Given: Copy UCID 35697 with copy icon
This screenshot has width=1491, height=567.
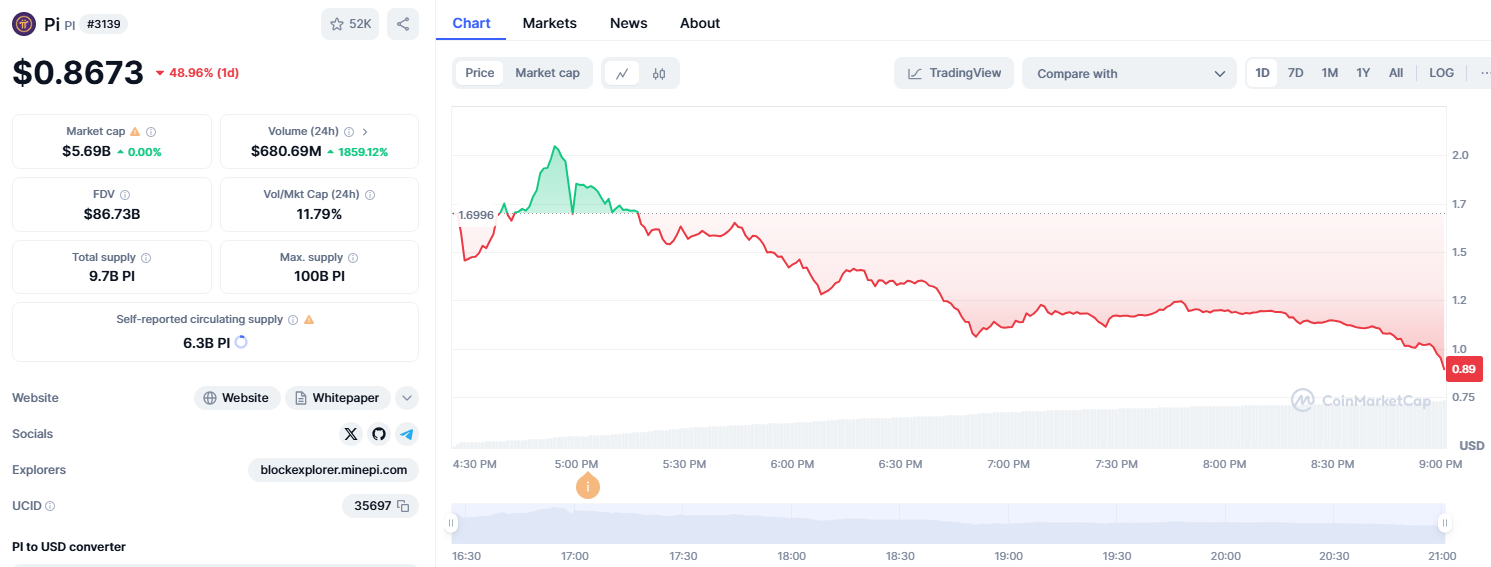Looking at the screenshot, I should click(x=404, y=506).
